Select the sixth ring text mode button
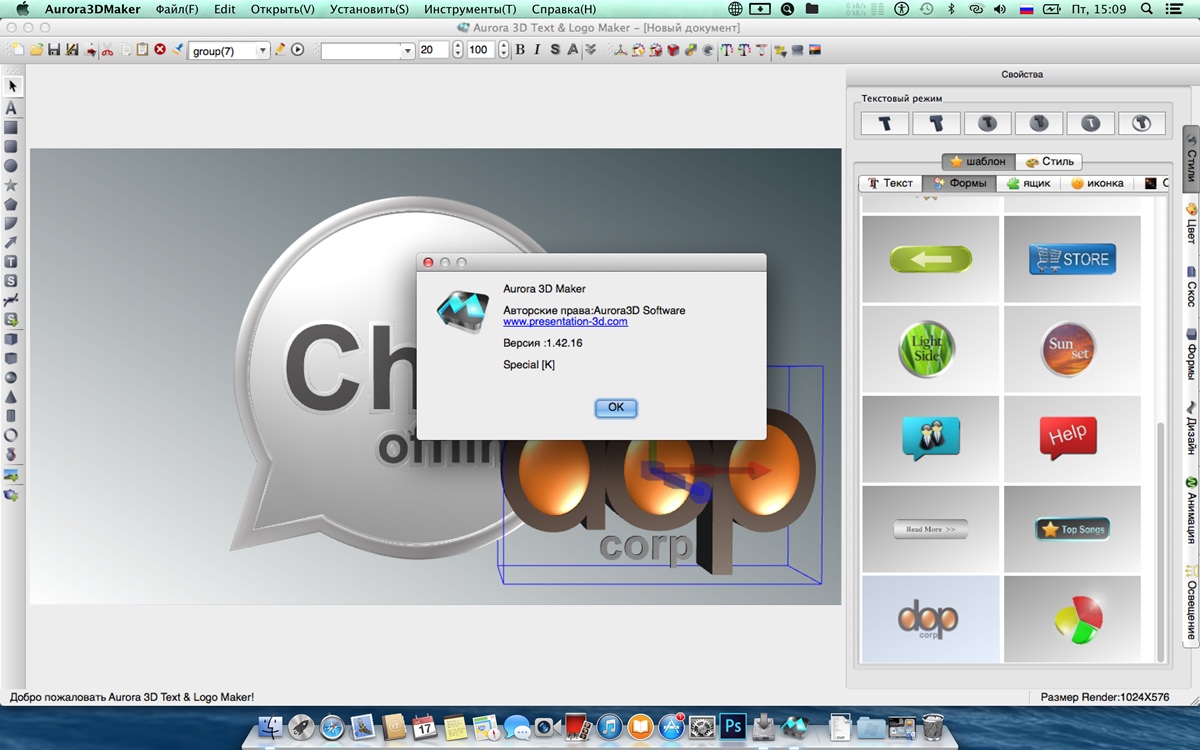 [1142, 123]
